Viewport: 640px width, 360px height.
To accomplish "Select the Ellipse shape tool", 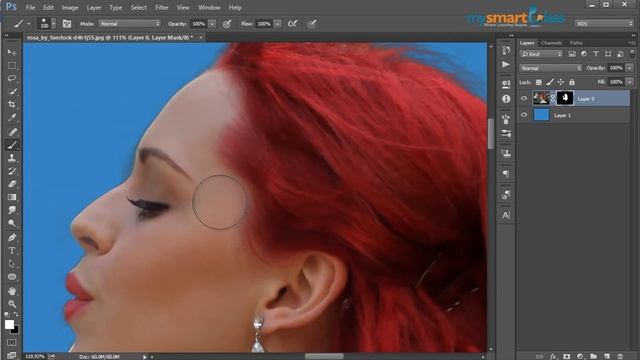I will [12, 277].
